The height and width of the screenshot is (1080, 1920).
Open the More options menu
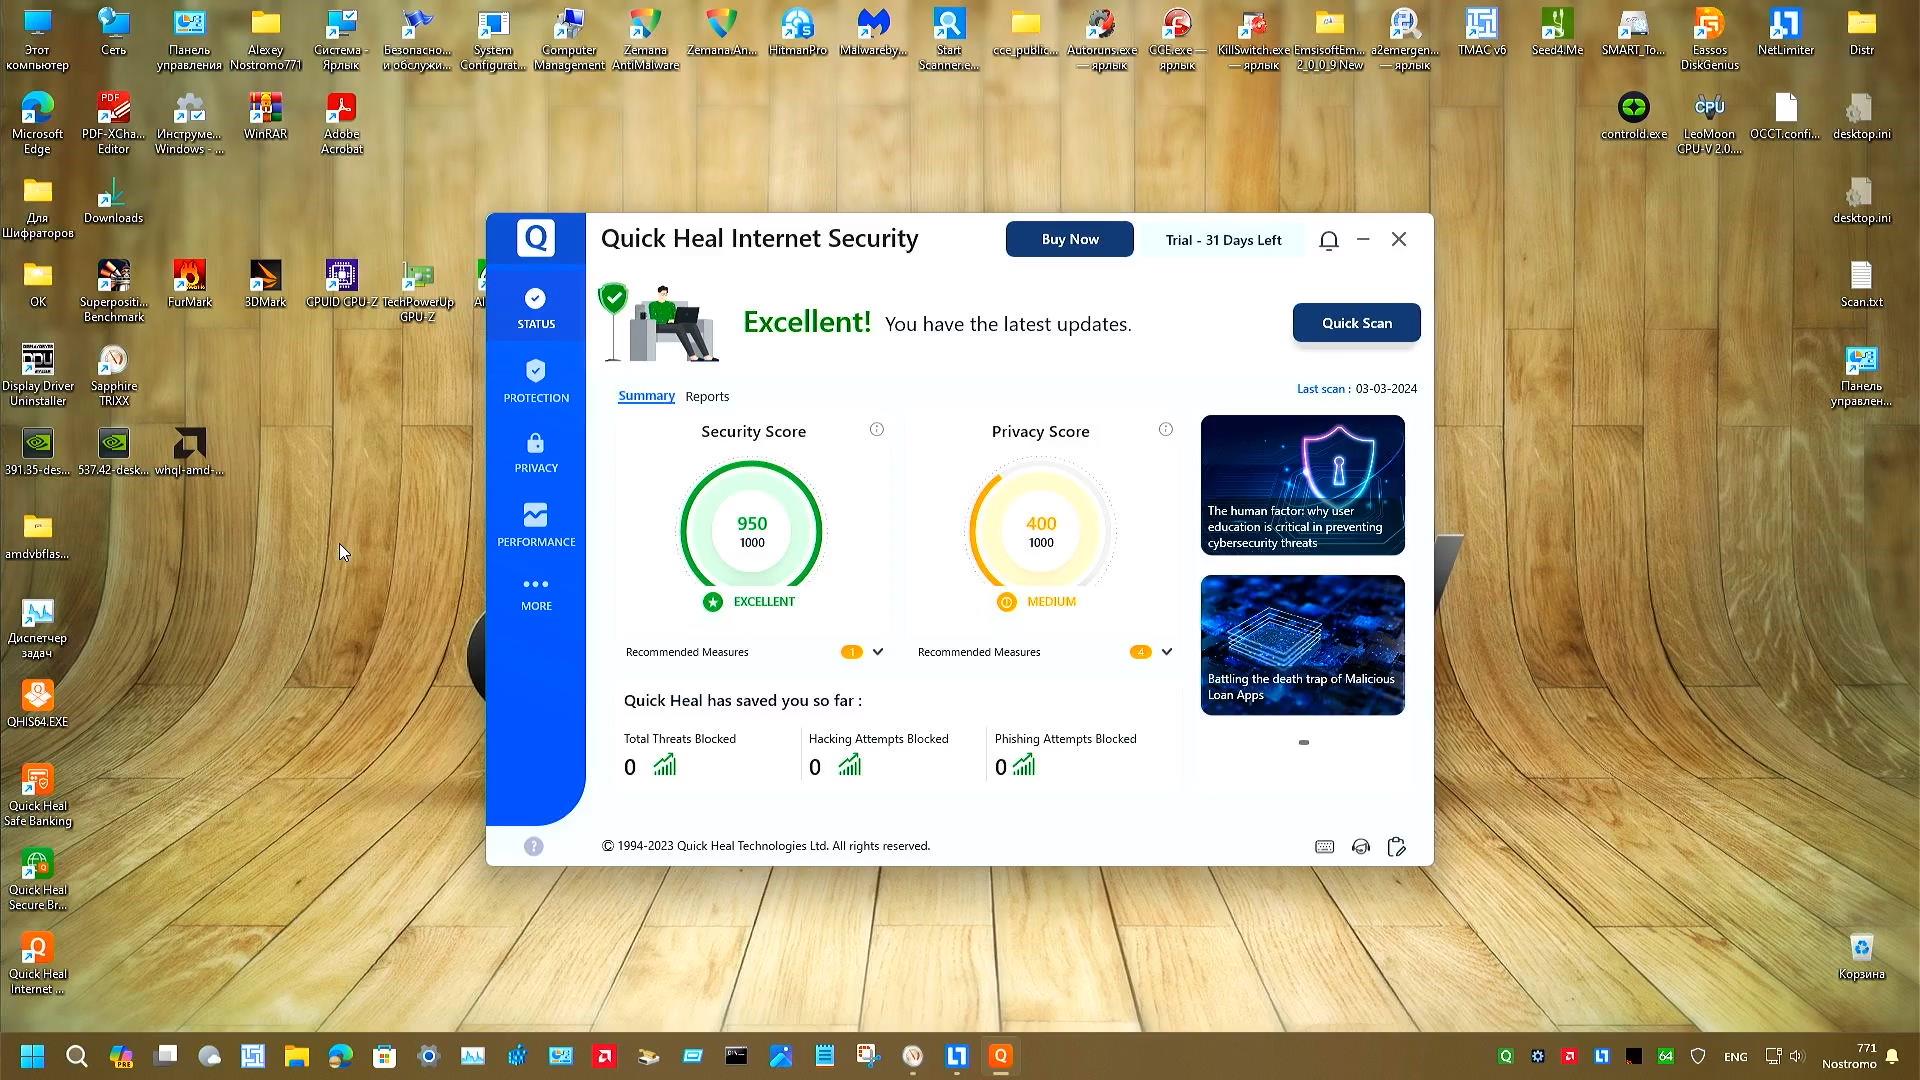pyautogui.click(x=536, y=593)
